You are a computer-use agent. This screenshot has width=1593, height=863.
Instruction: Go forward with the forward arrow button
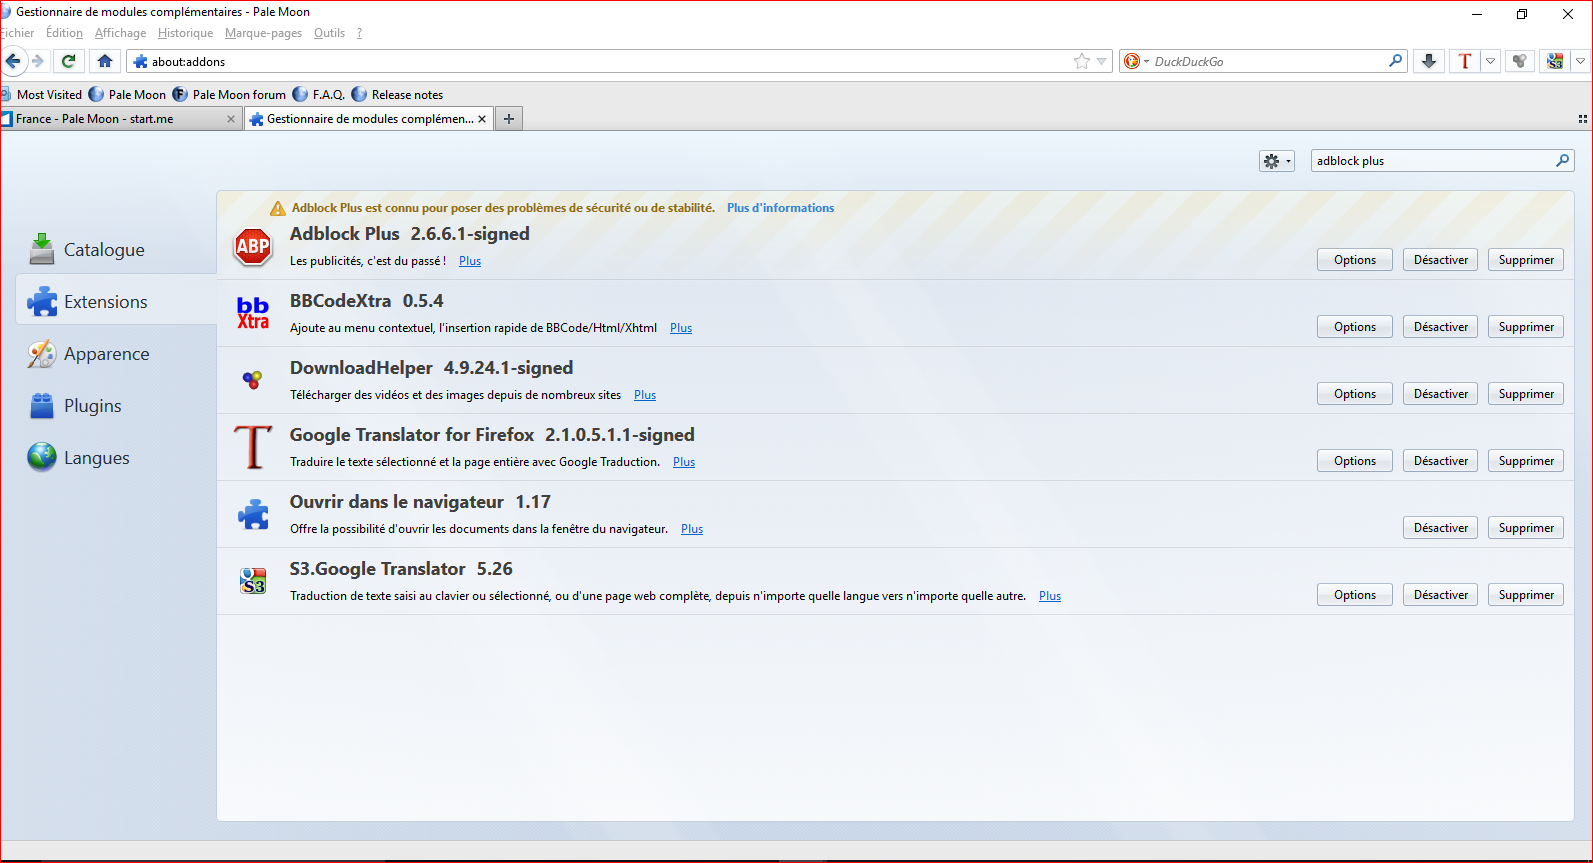point(38,61)
